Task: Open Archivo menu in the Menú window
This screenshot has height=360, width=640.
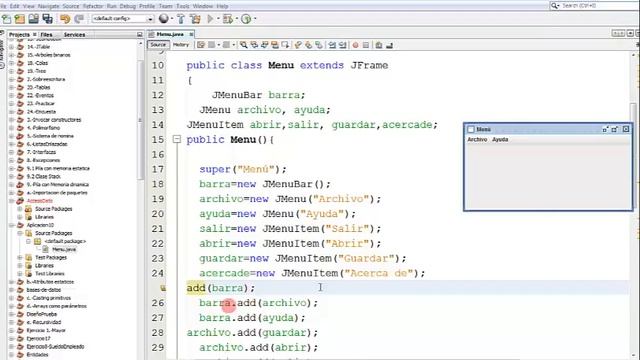Action: tap(477, 140)
